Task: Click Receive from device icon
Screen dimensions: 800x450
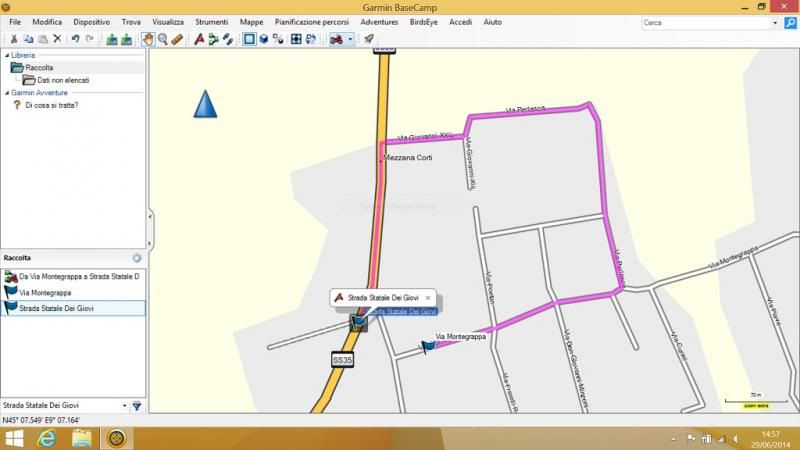Action: [x=127, y=39]
